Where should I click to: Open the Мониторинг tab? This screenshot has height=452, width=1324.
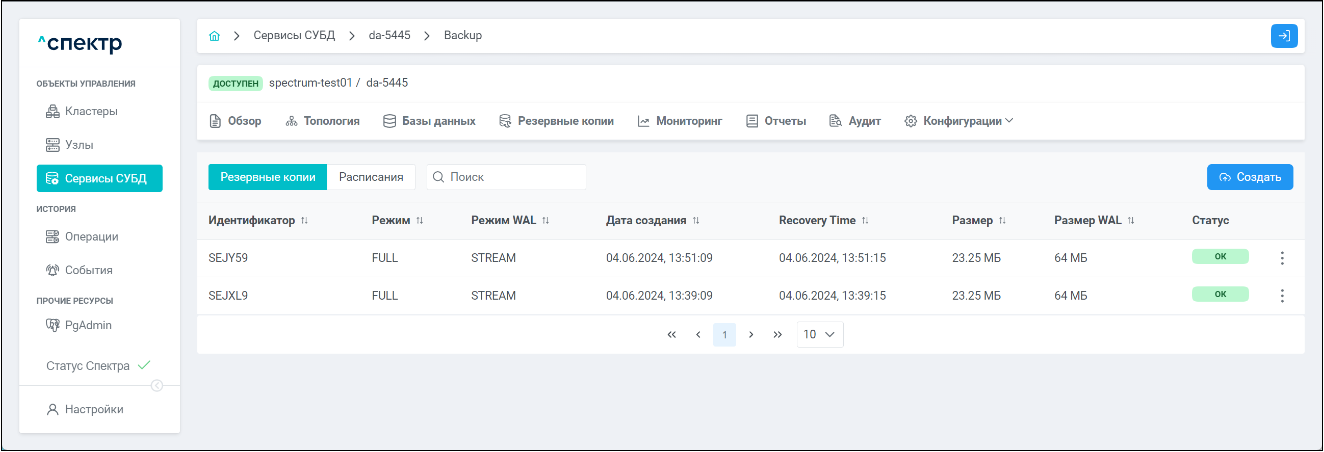coord(679,121)
